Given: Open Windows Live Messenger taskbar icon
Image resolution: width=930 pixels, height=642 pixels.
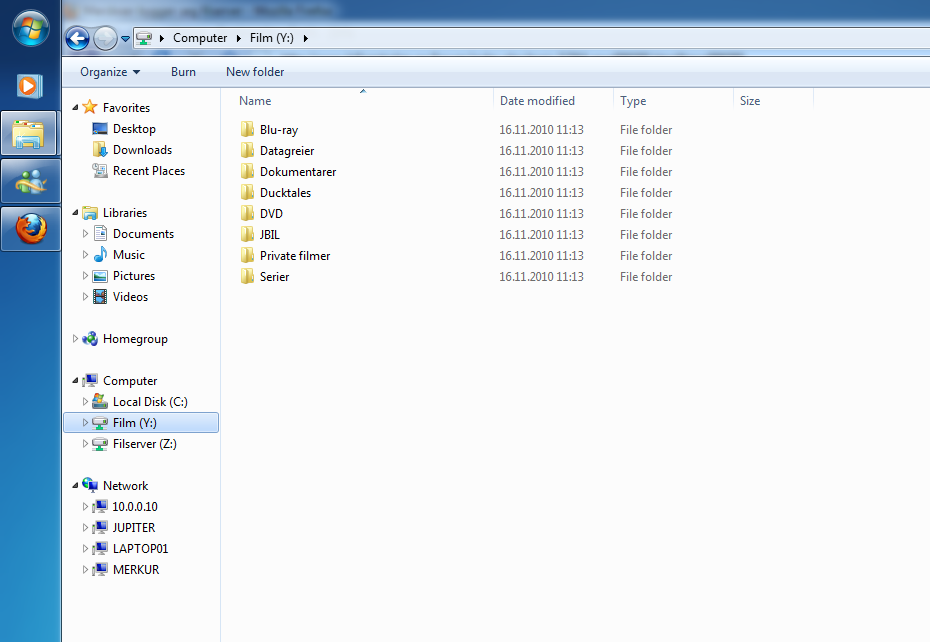Looking at the screenshot, I should coord(30,181).
